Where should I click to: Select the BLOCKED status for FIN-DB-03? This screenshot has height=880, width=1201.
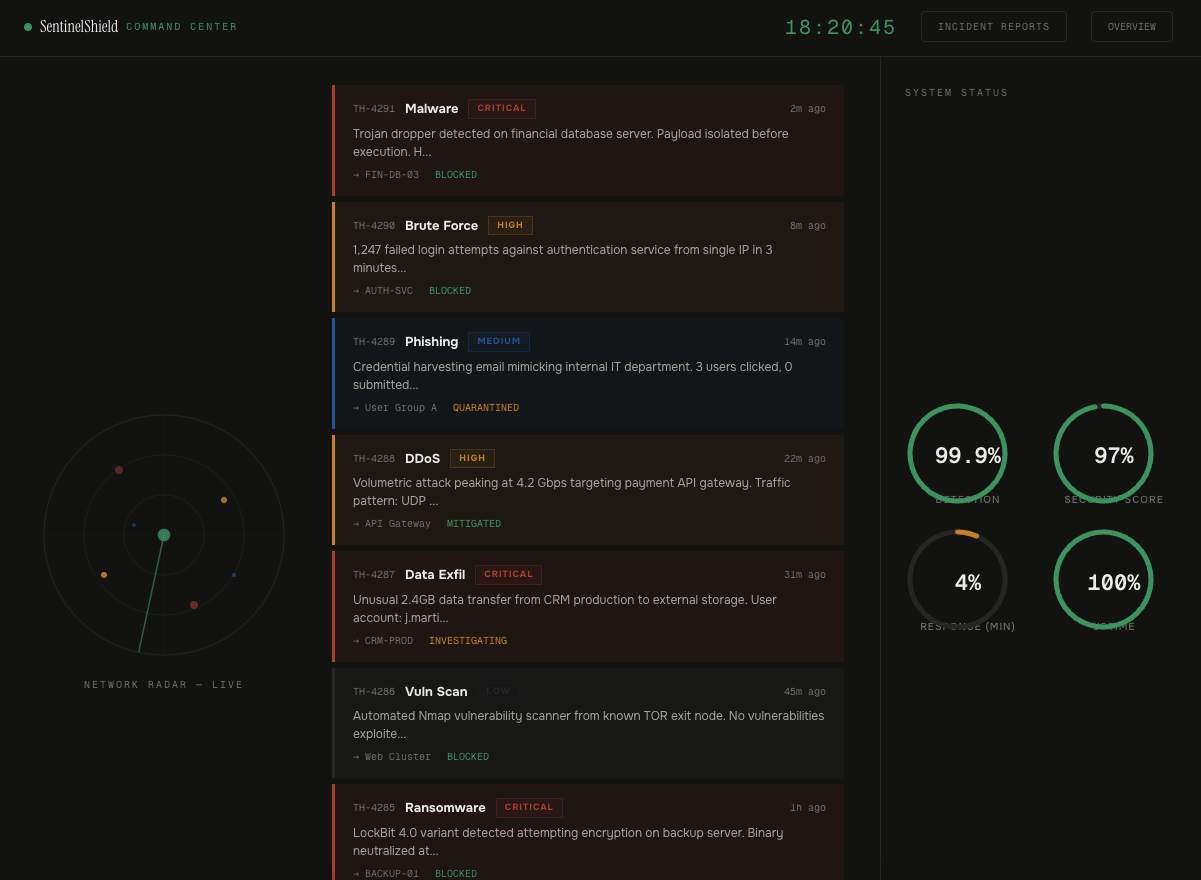tap(456, 175)
